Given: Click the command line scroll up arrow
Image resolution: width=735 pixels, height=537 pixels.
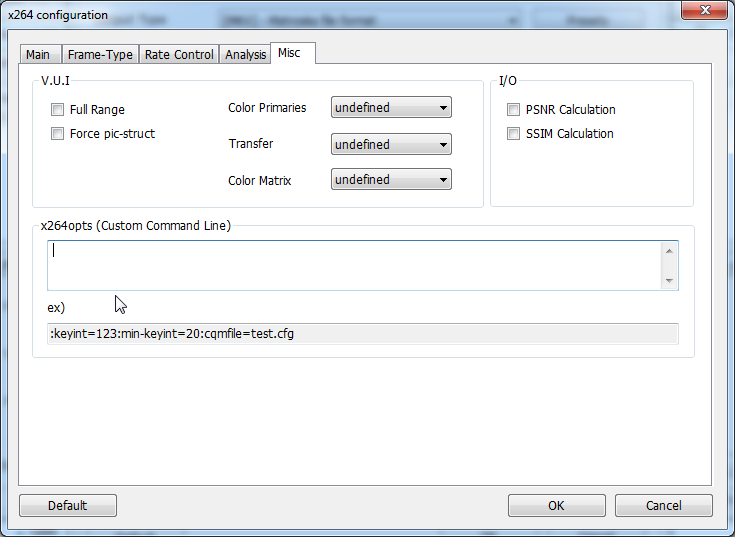Looking at the screenshot, I should pos(669,252).
